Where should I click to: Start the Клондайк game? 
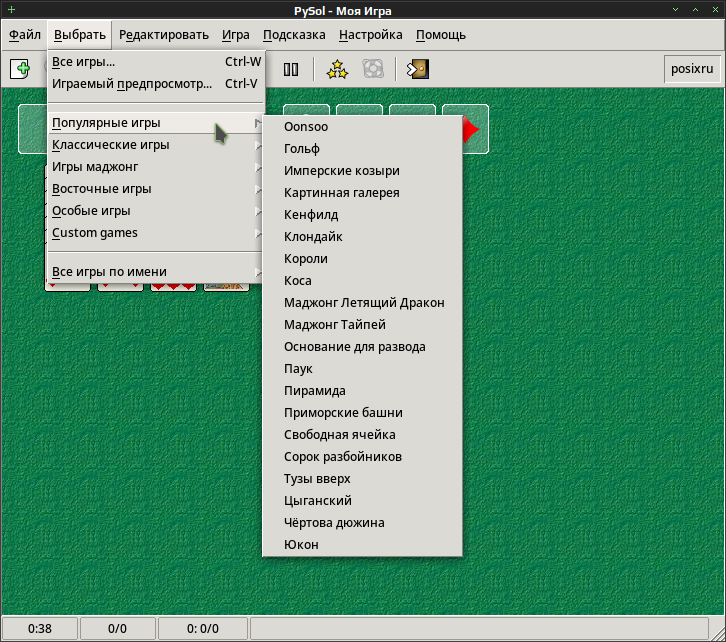362,237
